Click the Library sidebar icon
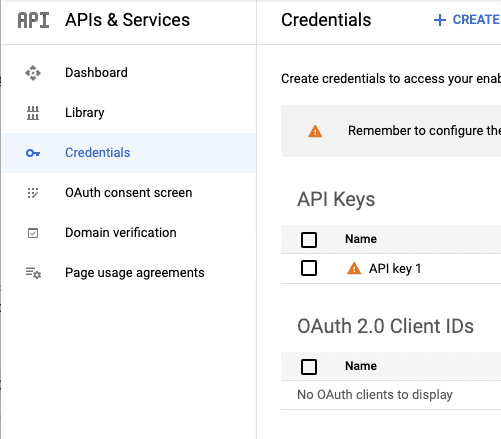This screenshot has width=501, height=439. coord(33,113)
